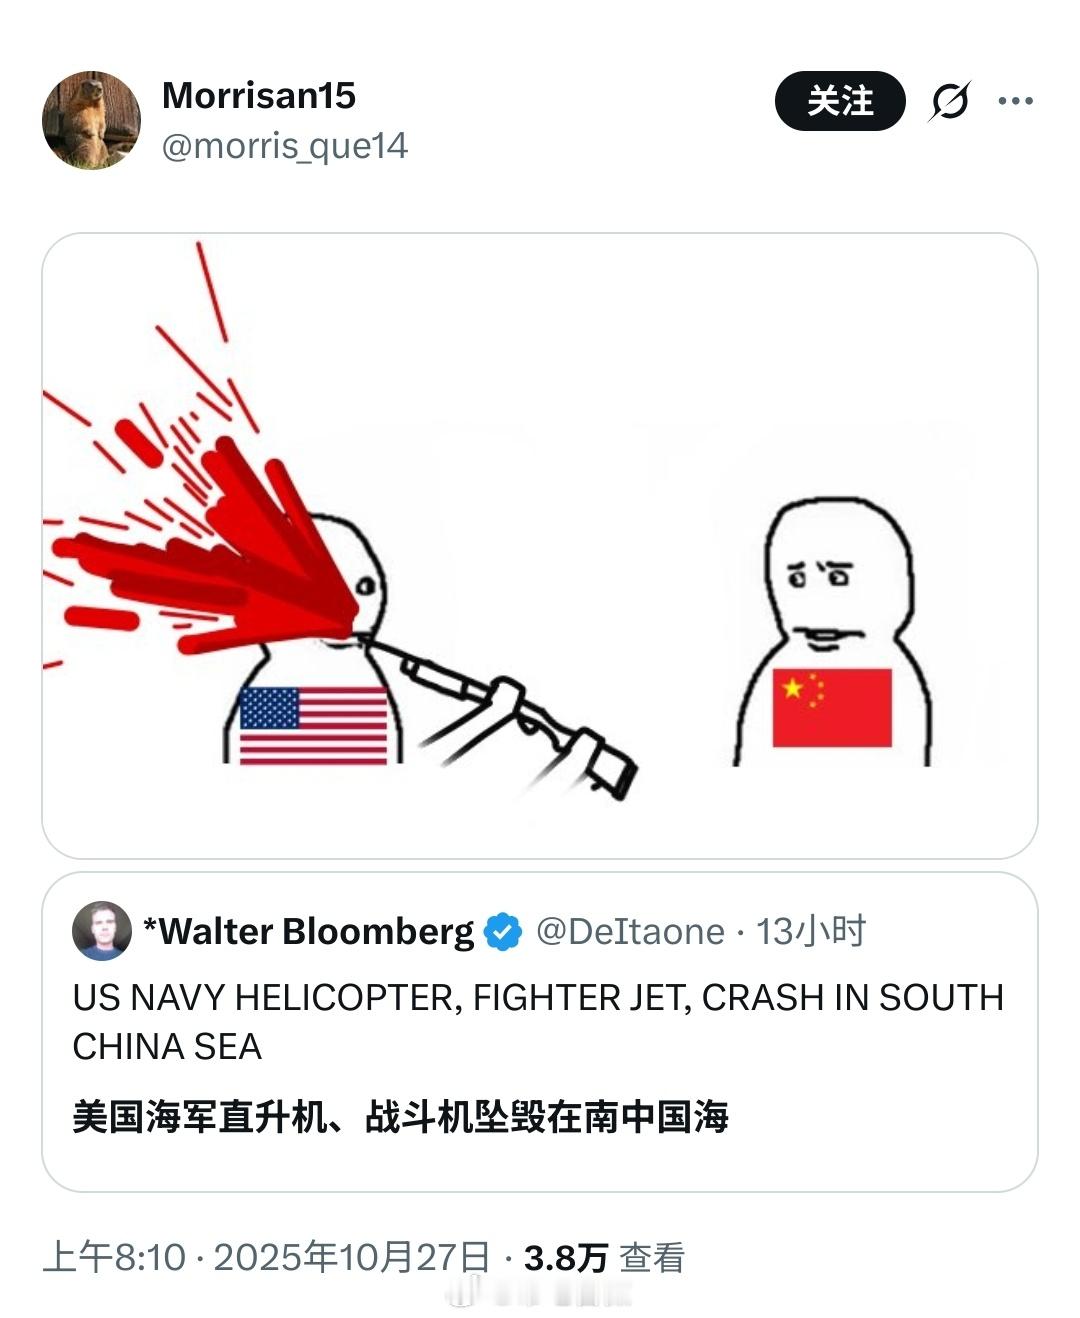
Task: Tap the 关注 follow button
Action: tap(840, 101)
